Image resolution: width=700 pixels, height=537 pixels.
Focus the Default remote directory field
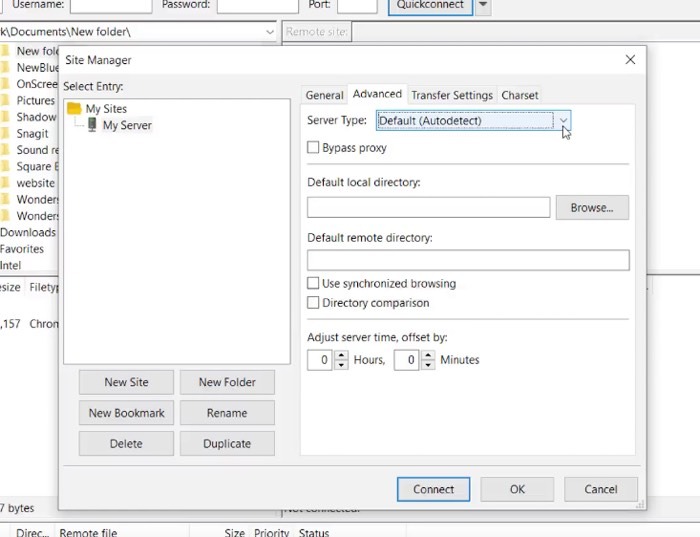468,260
